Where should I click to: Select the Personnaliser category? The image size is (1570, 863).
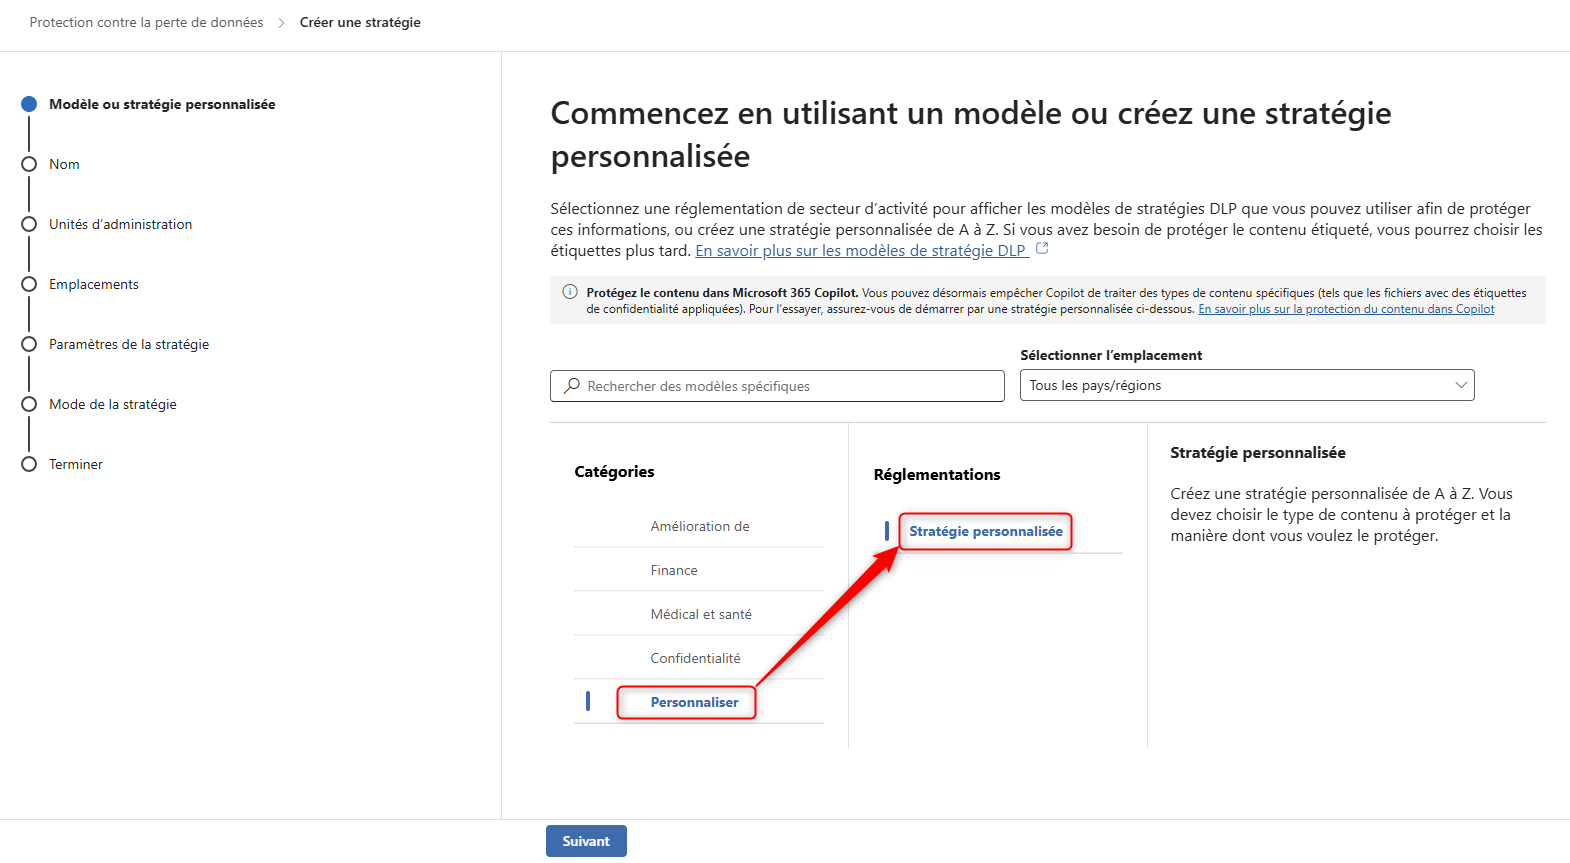[694, 702]
